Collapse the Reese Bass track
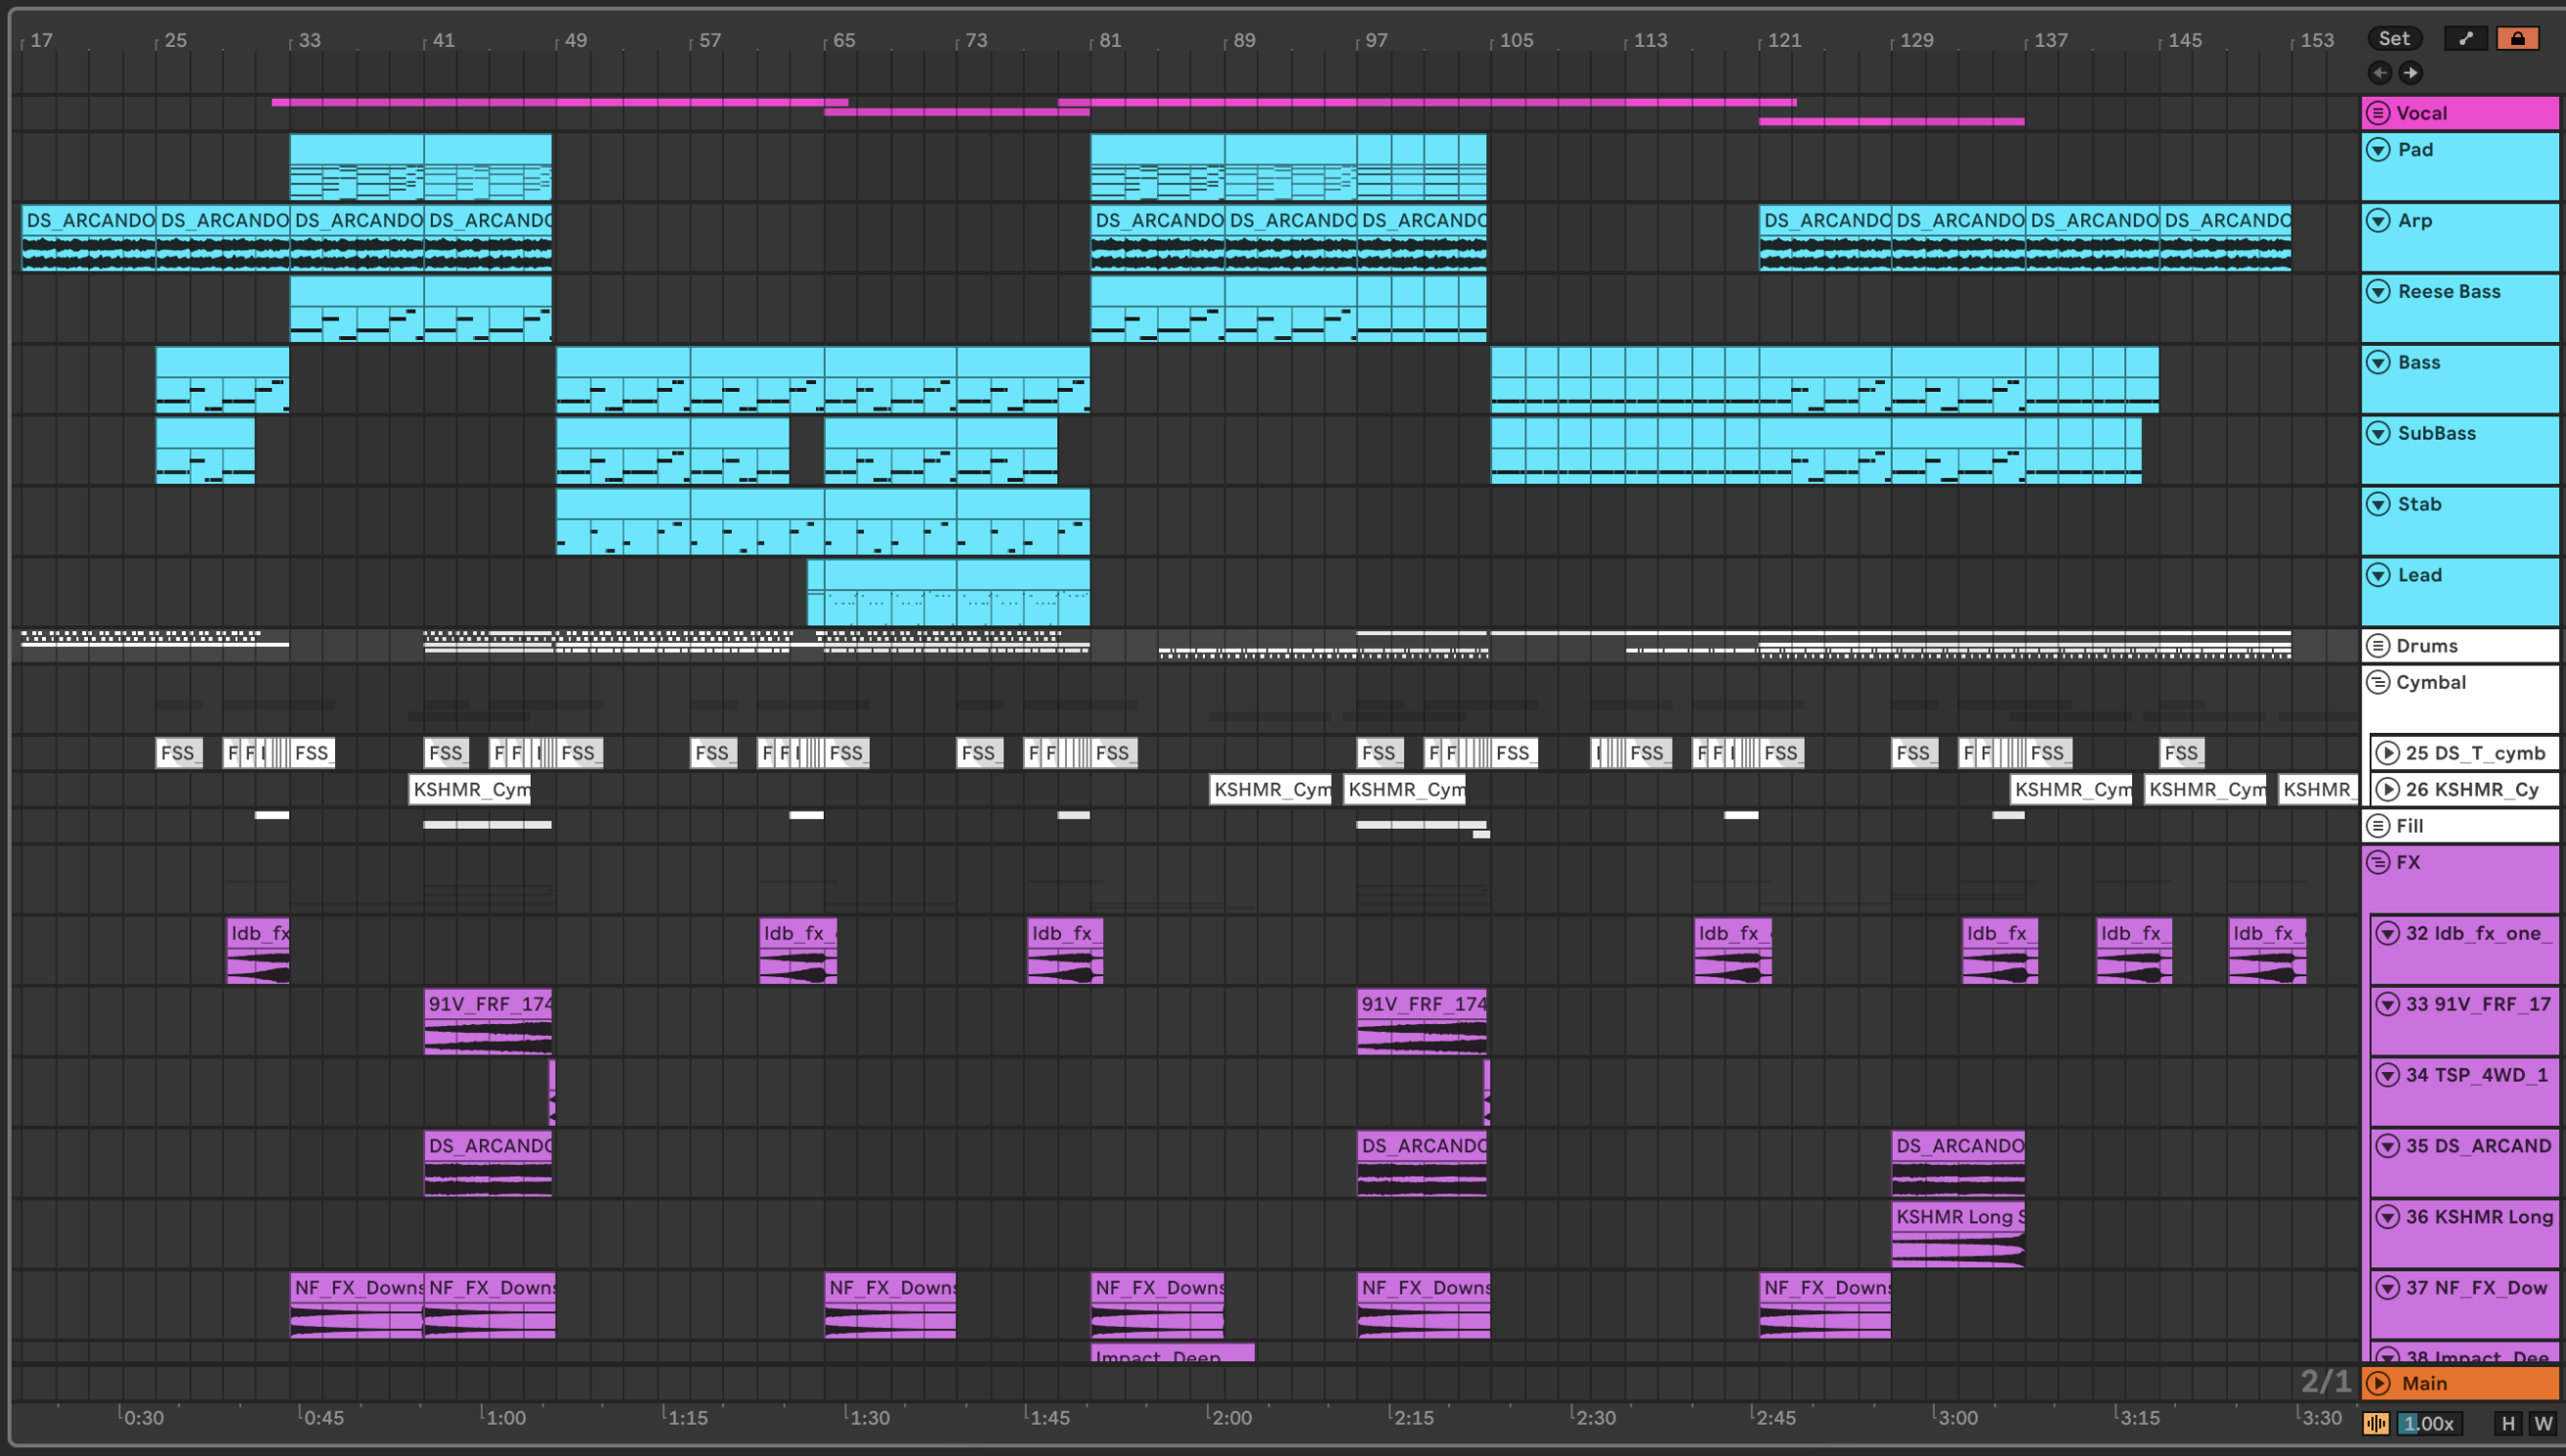 (x=2379, y=291)
